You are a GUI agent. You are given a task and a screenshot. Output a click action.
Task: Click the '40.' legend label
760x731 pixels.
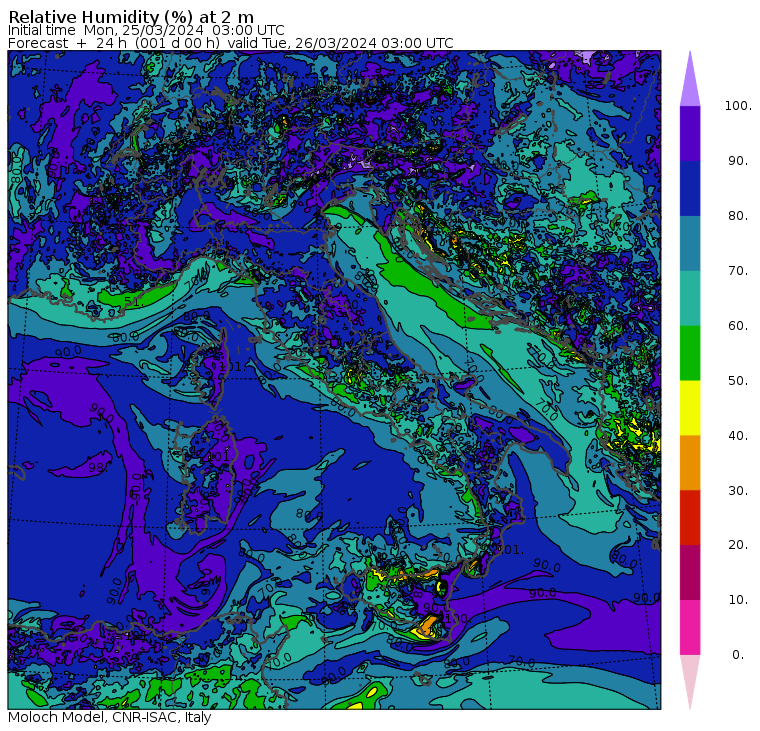click(738, 436)
